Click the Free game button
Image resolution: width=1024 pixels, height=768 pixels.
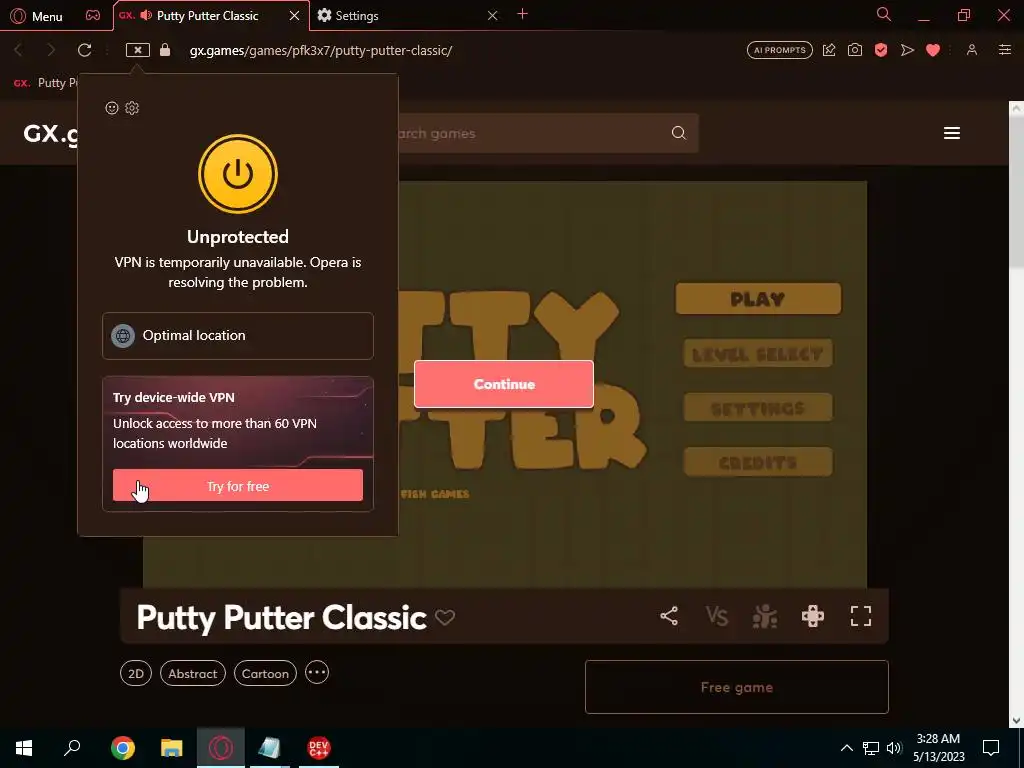click(737, 687)
